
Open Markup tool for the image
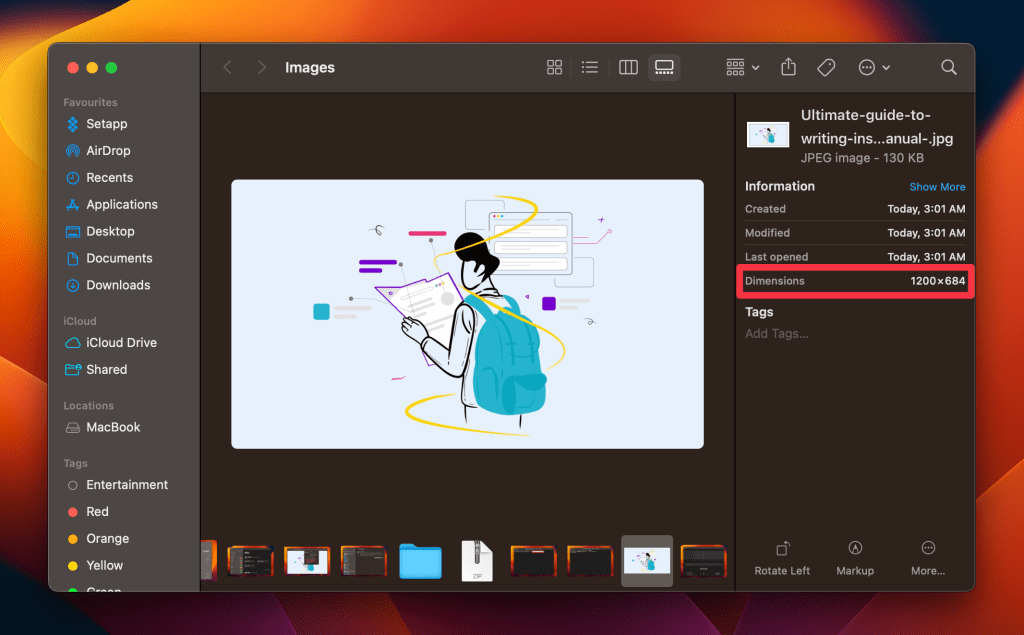(855, 558)
